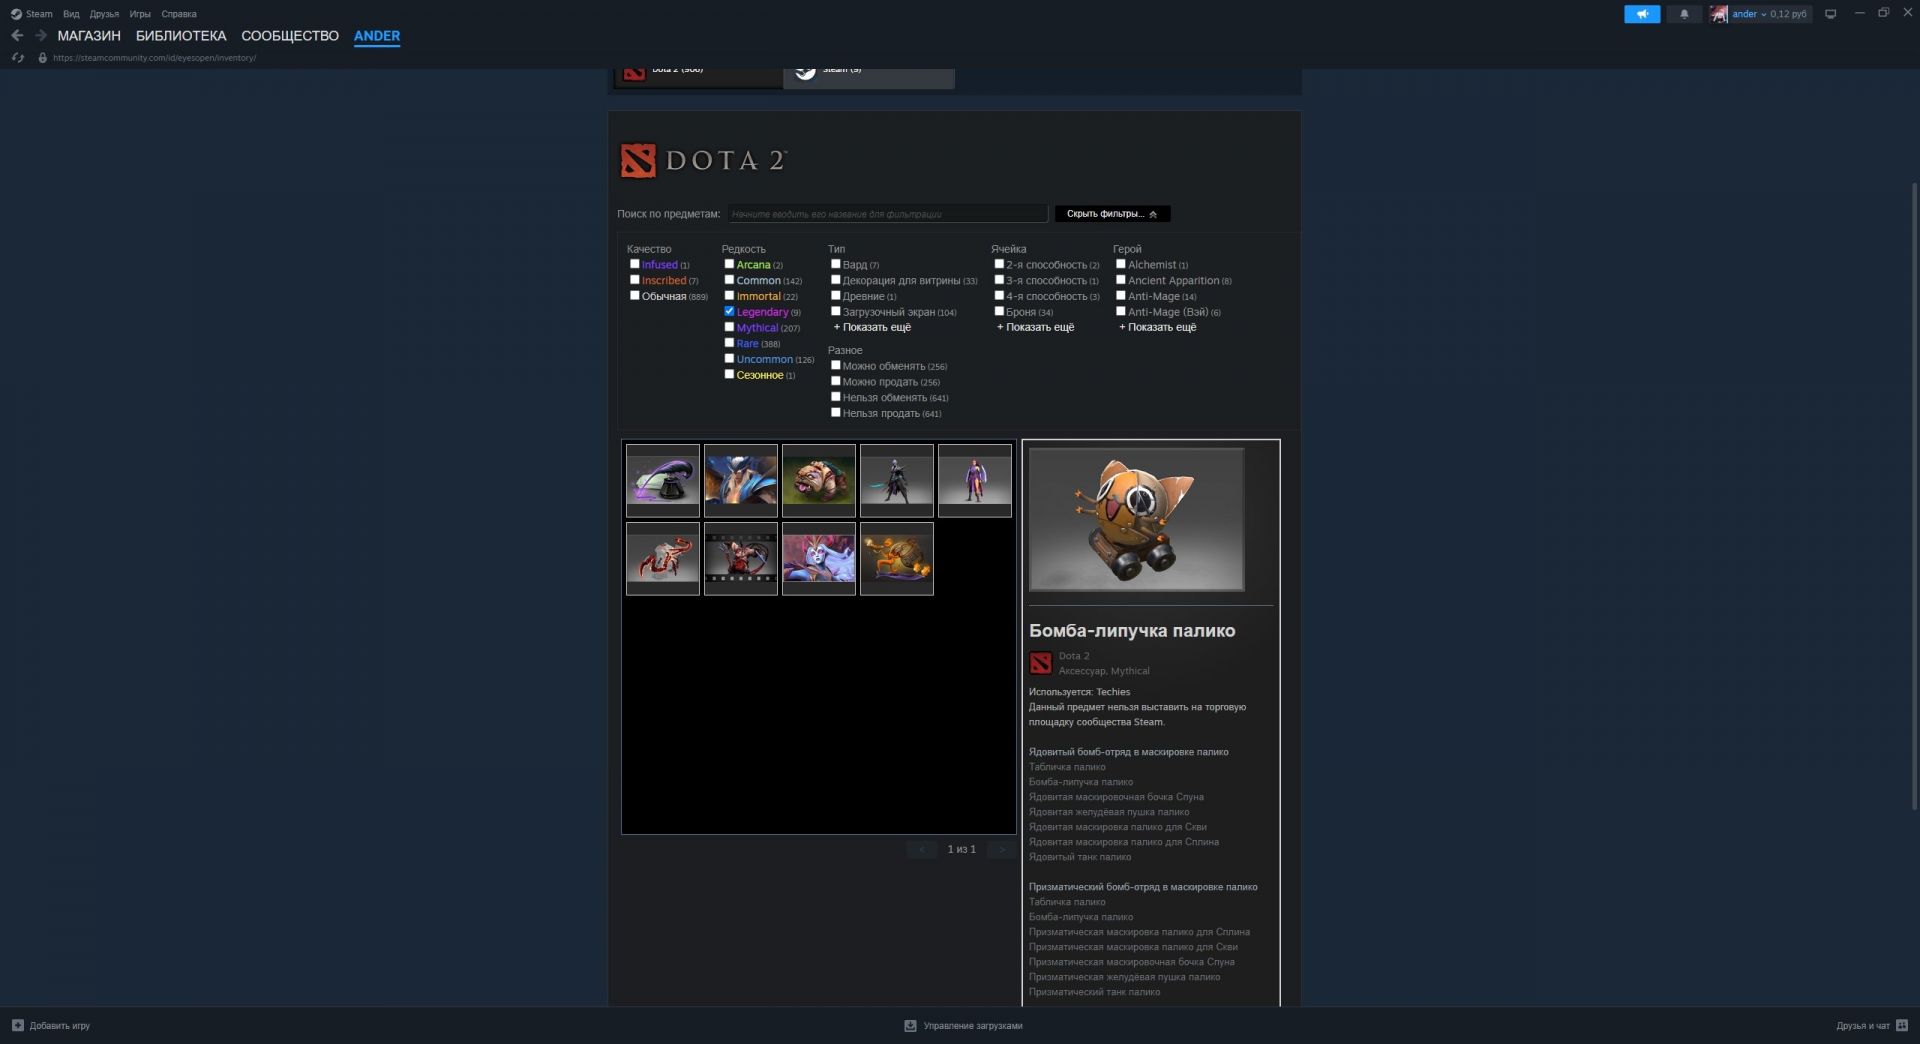
Task: Click the Dota 2 logo icon
Action: pos(638,161)
